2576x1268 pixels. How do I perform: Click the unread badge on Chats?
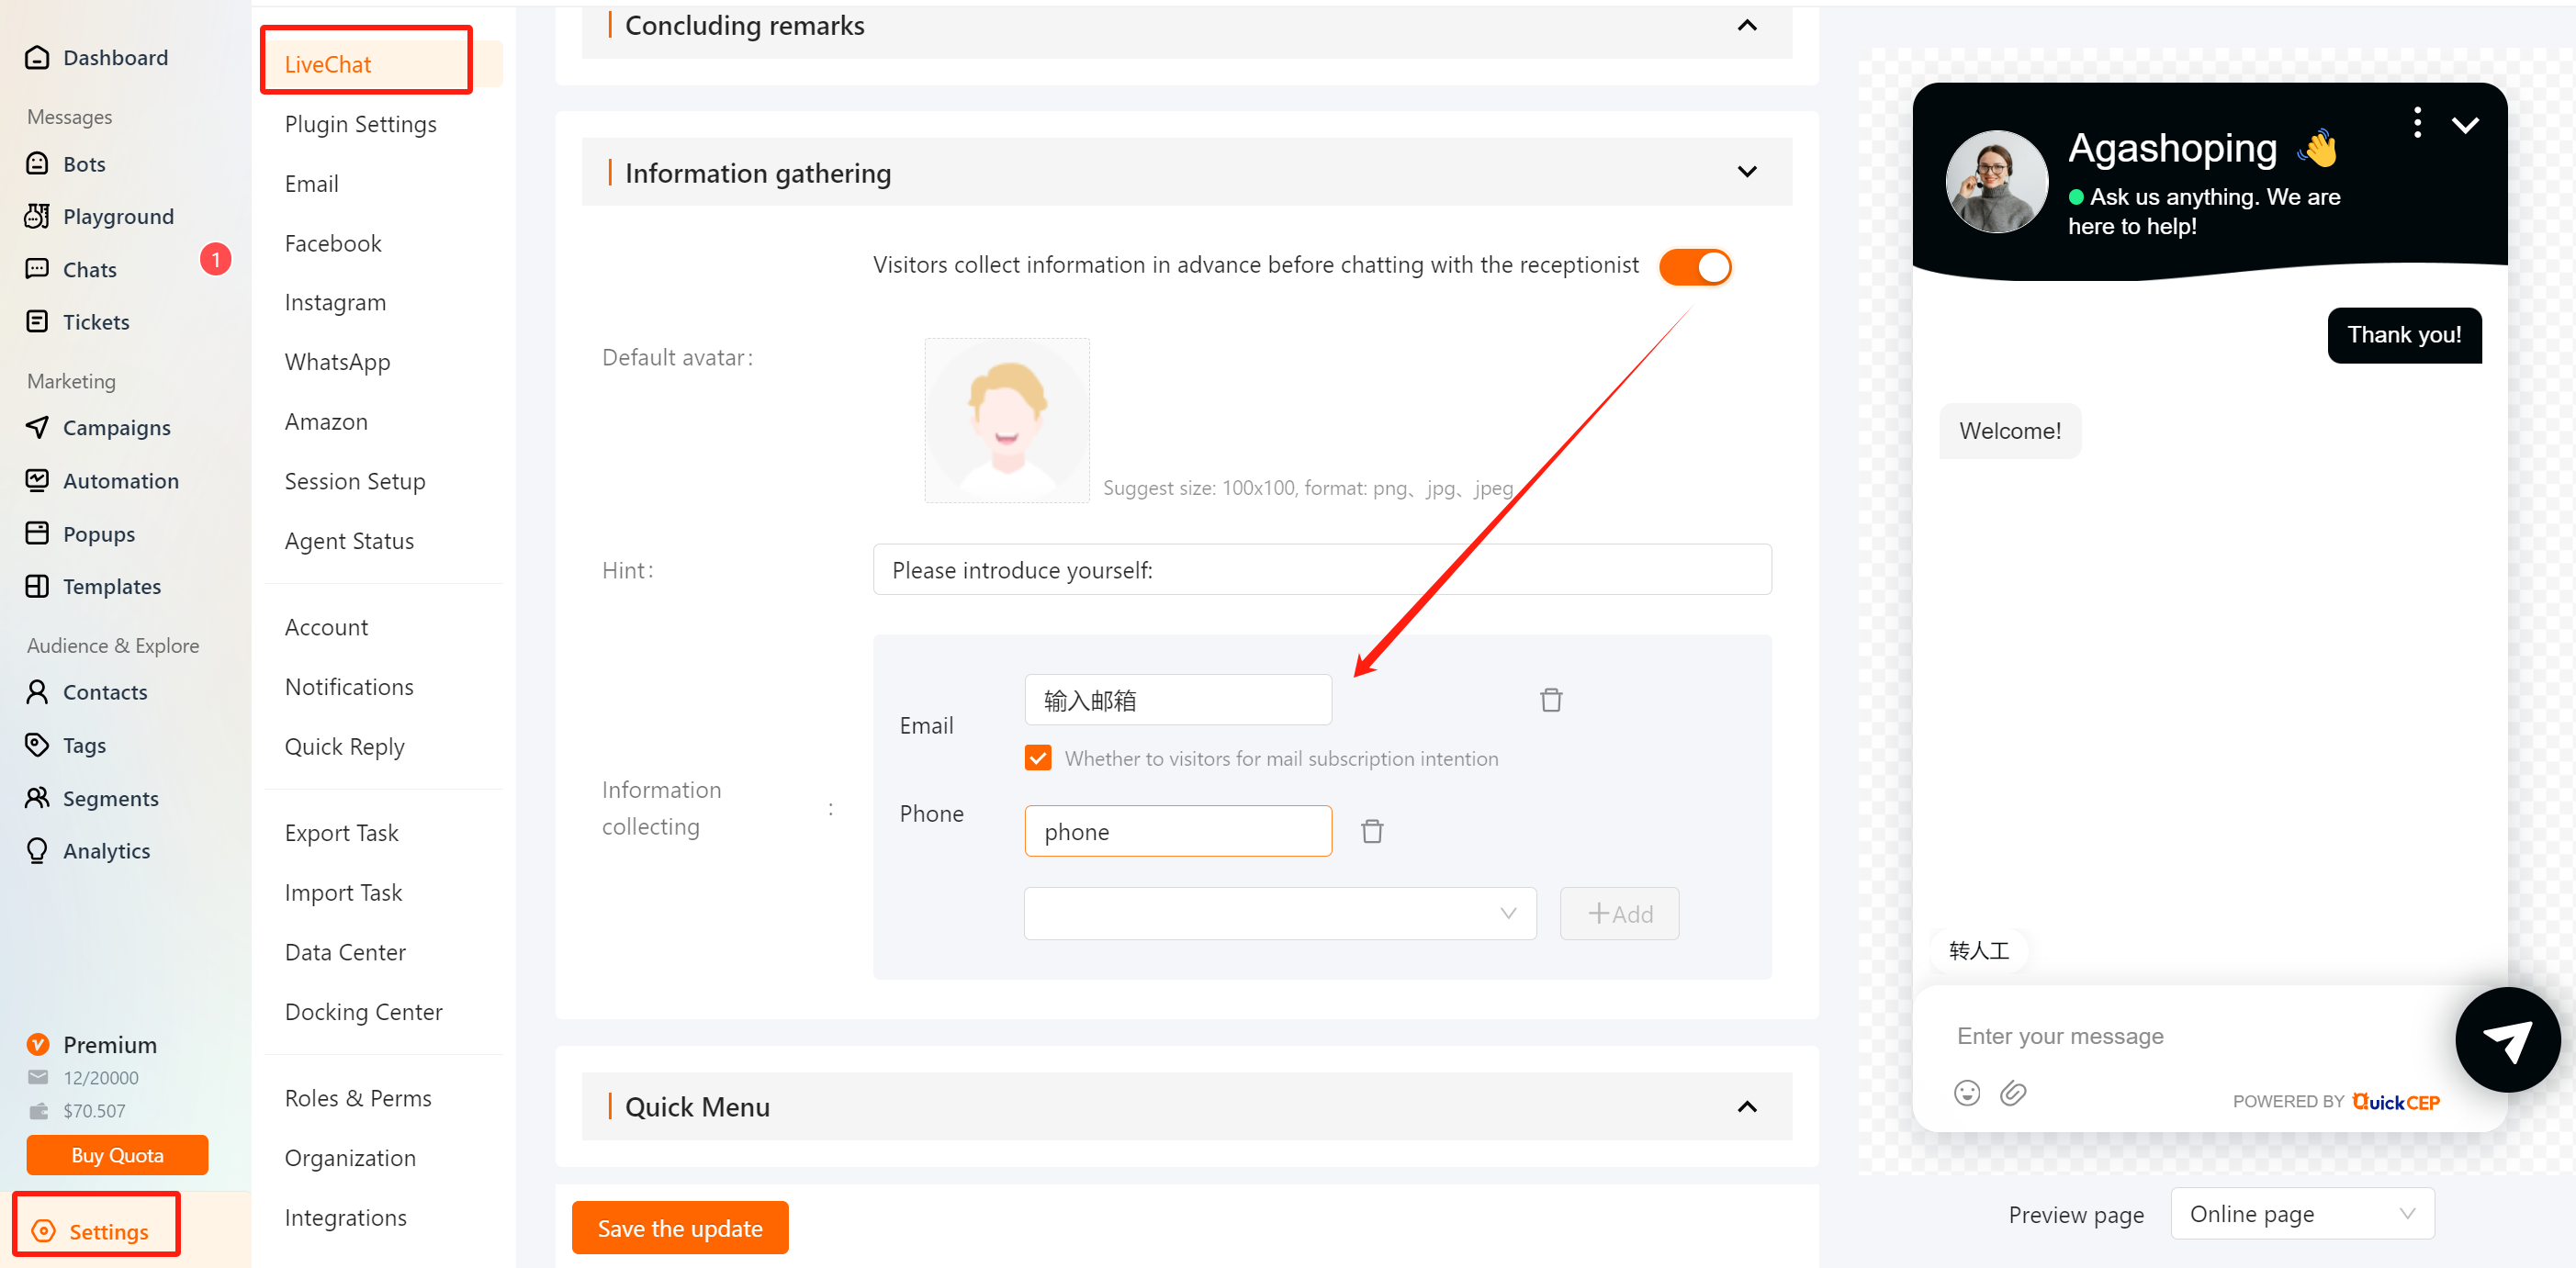pos(216,260)
